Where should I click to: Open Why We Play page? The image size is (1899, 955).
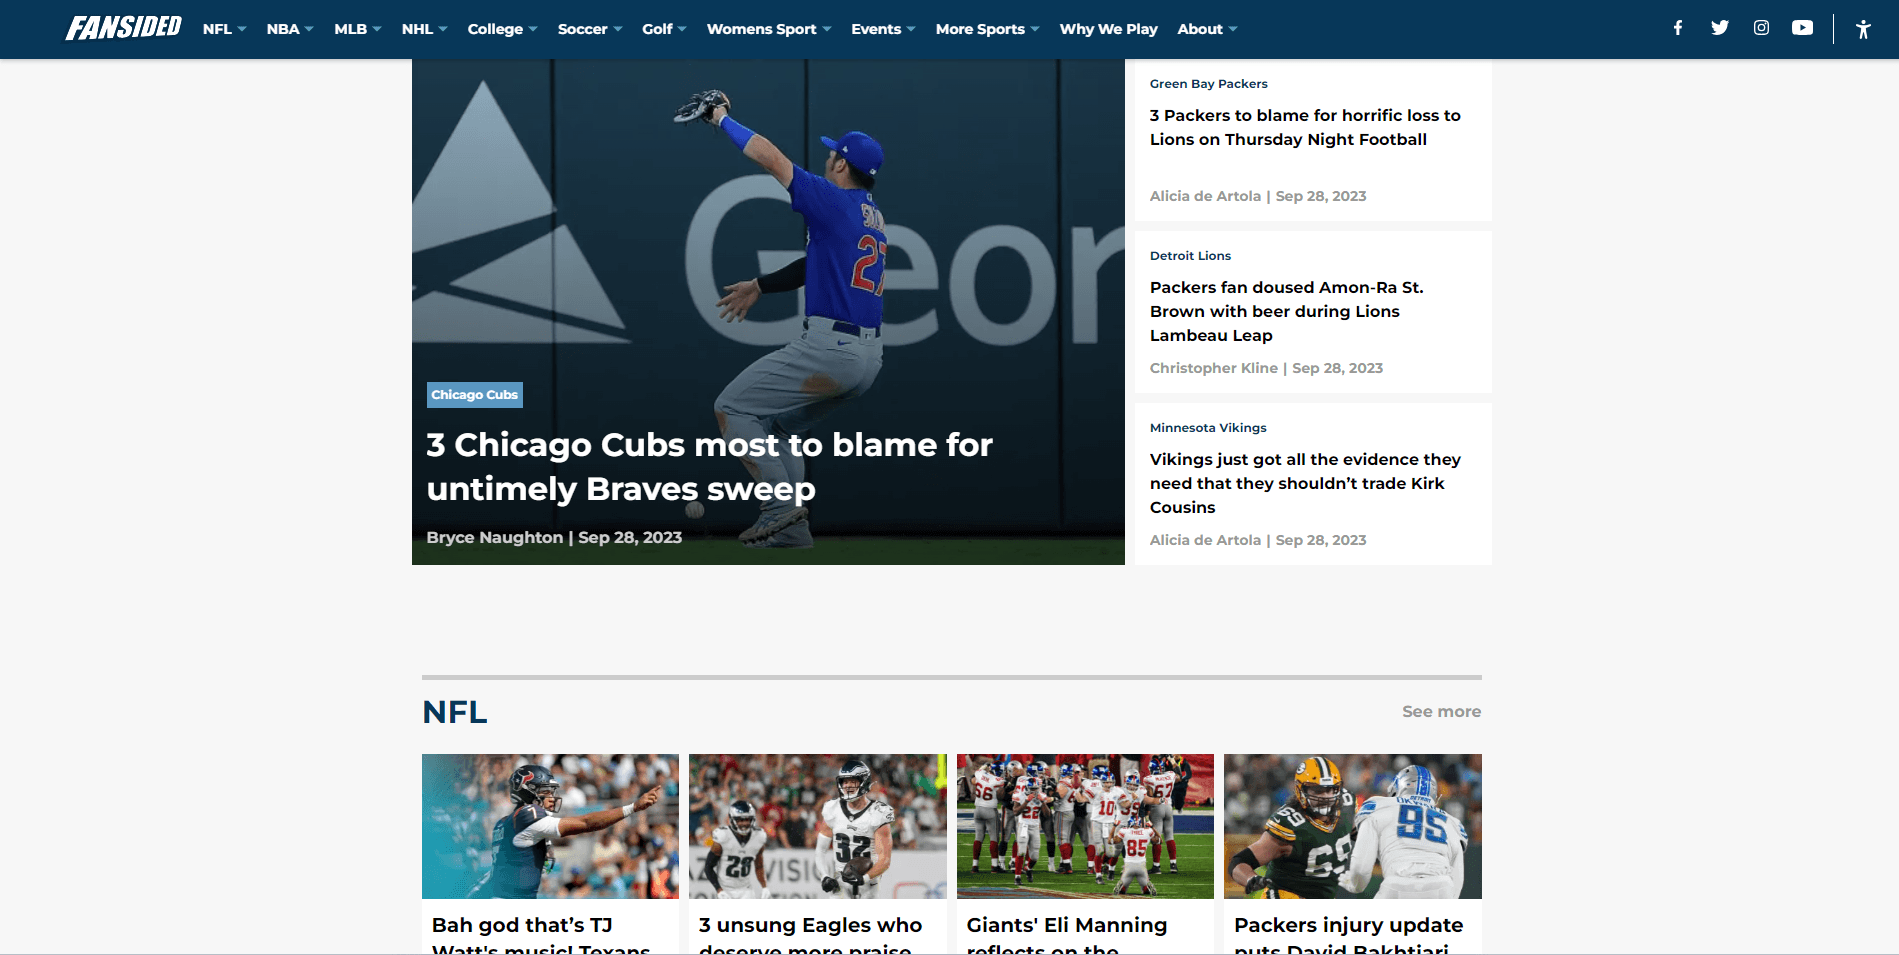[1108, 29]
